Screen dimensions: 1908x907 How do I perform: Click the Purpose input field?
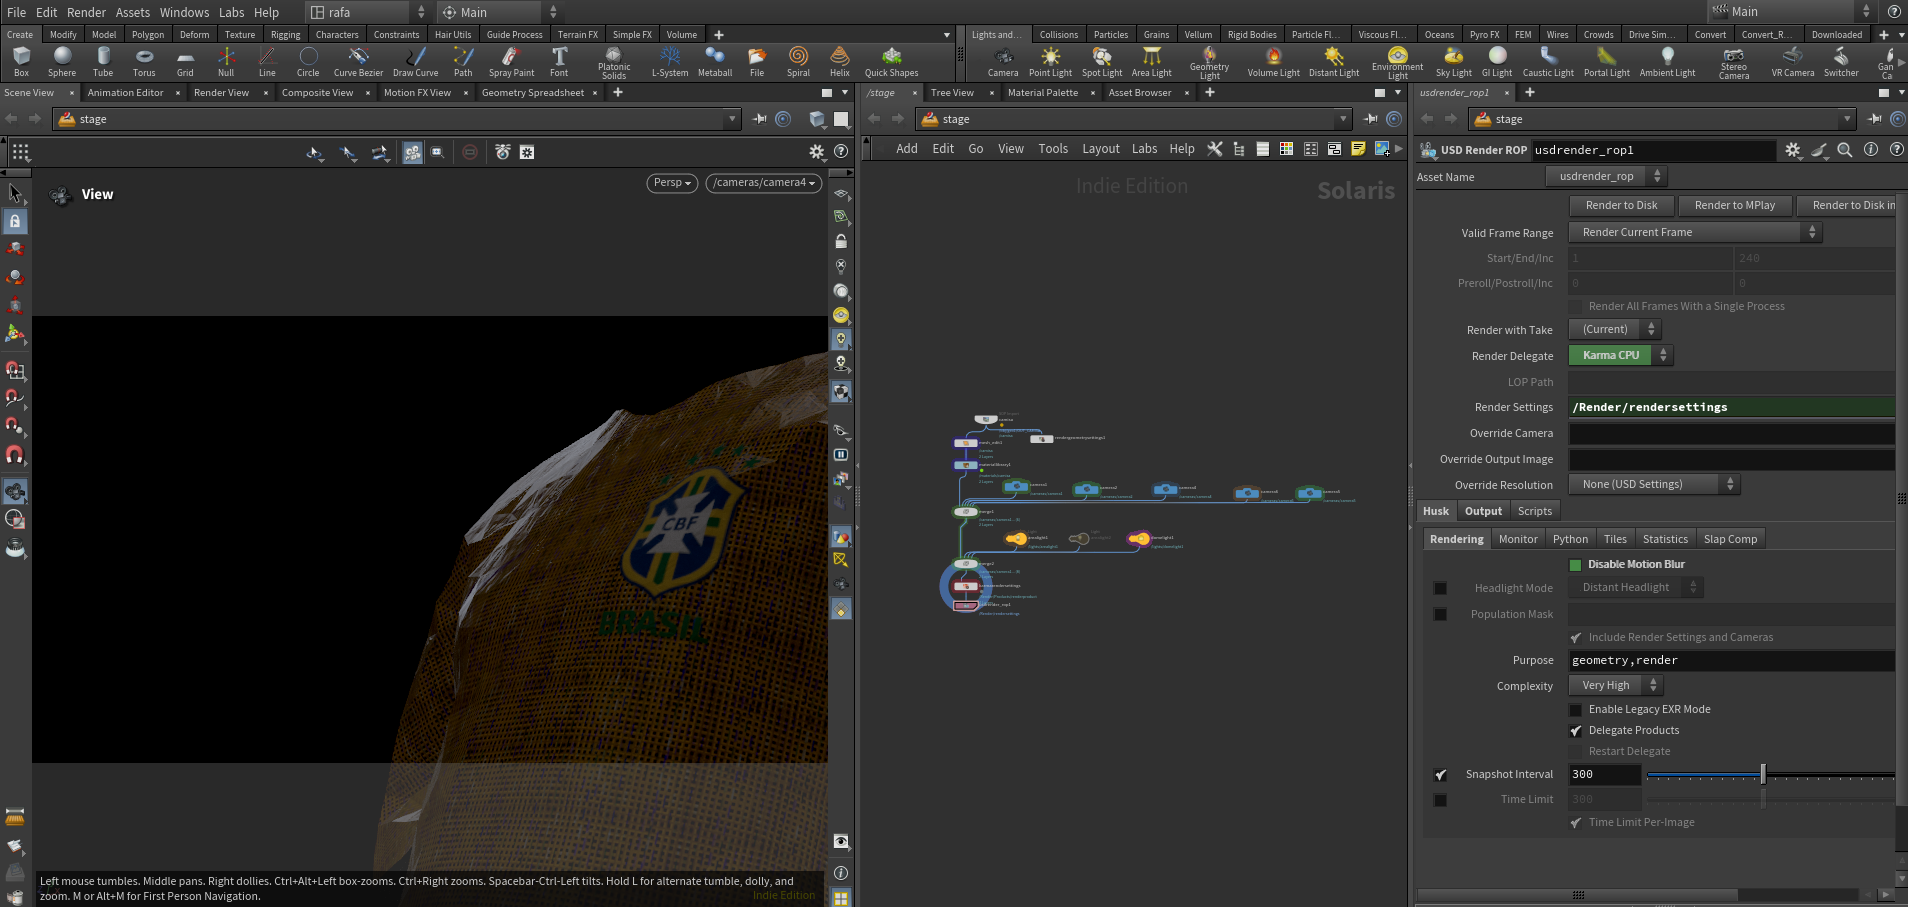pos(1731,661)
